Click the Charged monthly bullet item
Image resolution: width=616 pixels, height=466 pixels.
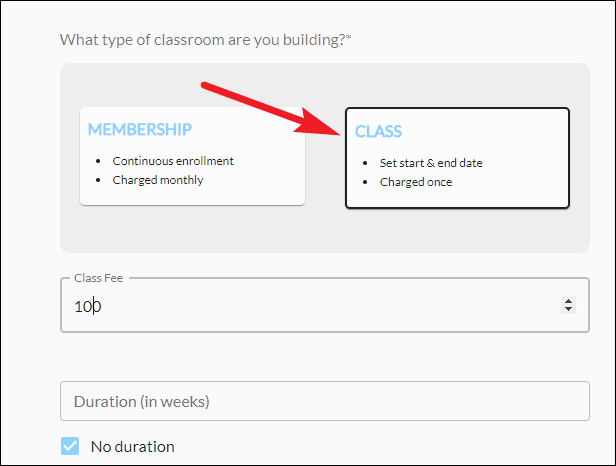[158, 180]
